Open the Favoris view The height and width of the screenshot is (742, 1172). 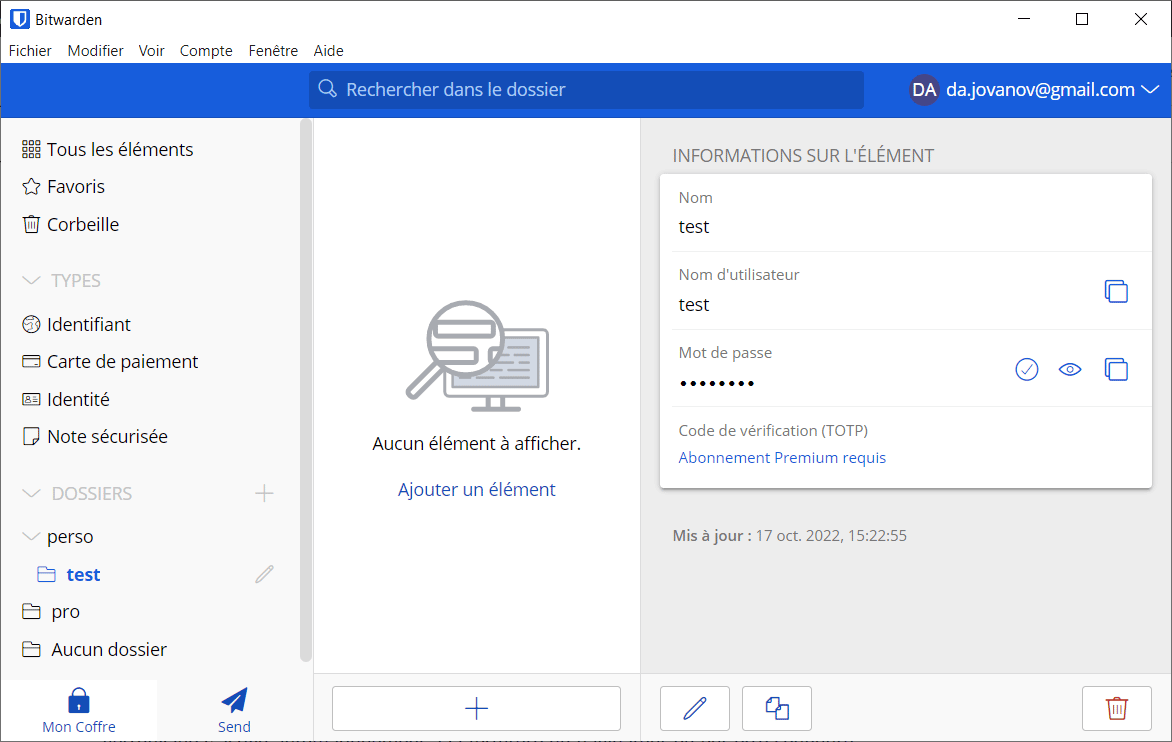tap(74, 186)
